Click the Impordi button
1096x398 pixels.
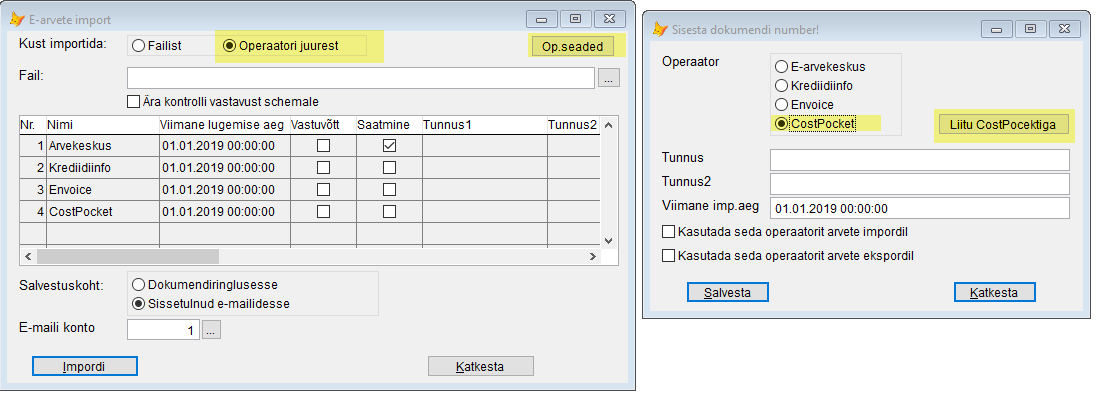[85, 366]
